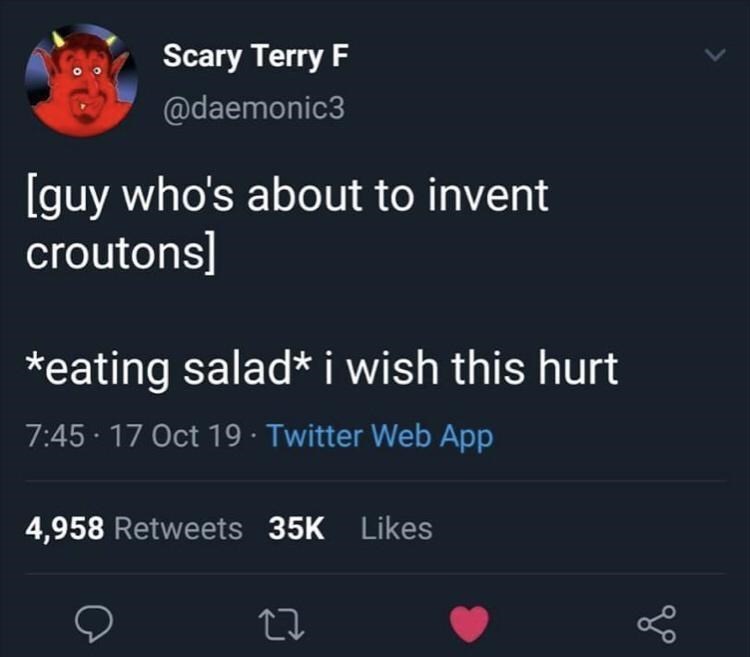
Task: Click the 35K like count number
Action: (297, 527)
